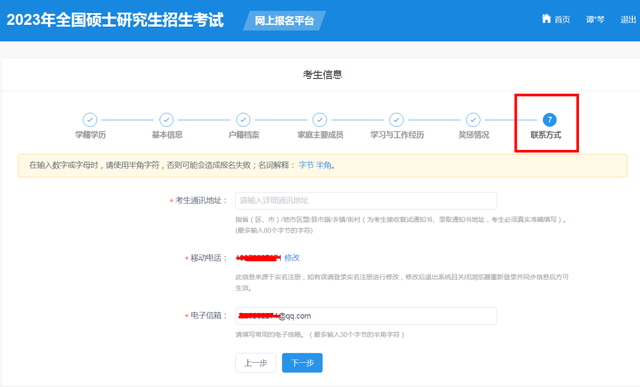640x387 pixels.
Task: Select the 学习与工作经历 step checkmark icon
Action: (396, 120)
